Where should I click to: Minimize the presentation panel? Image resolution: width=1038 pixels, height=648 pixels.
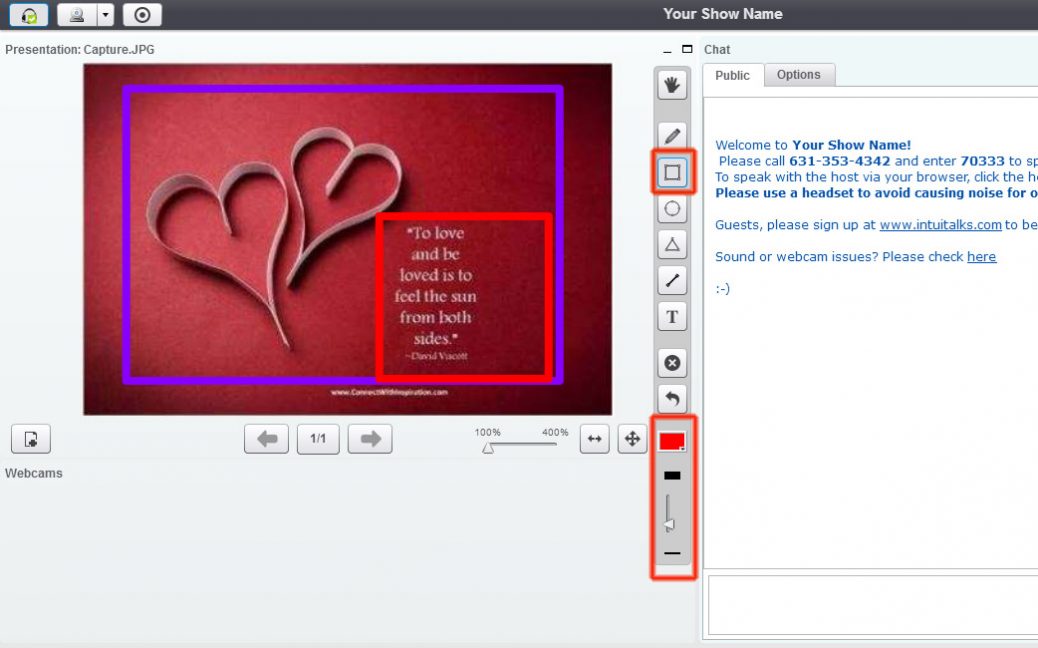(667, 50)
